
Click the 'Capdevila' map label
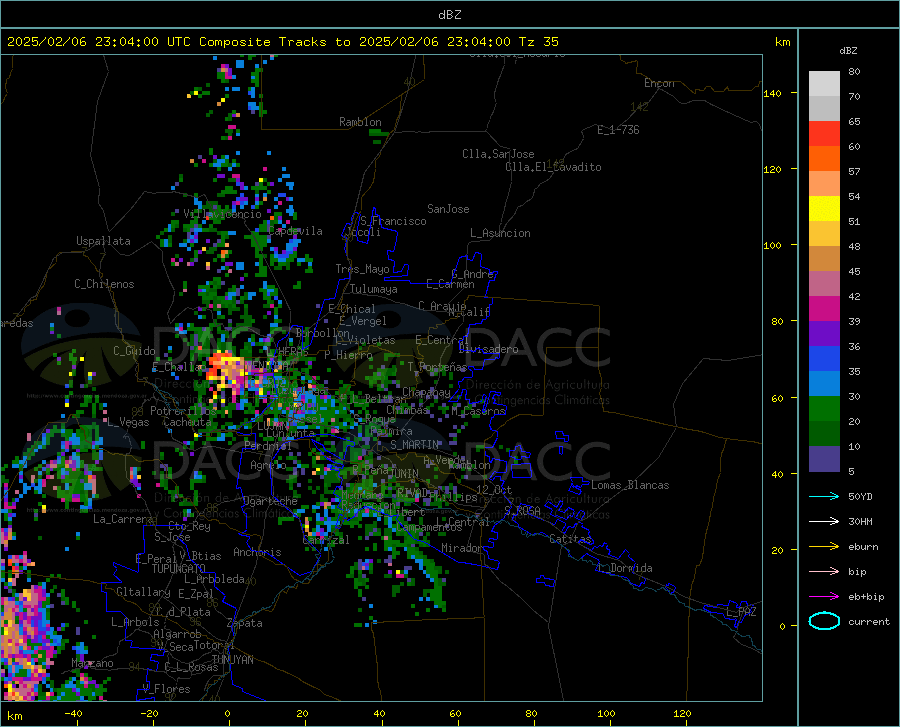296,231
